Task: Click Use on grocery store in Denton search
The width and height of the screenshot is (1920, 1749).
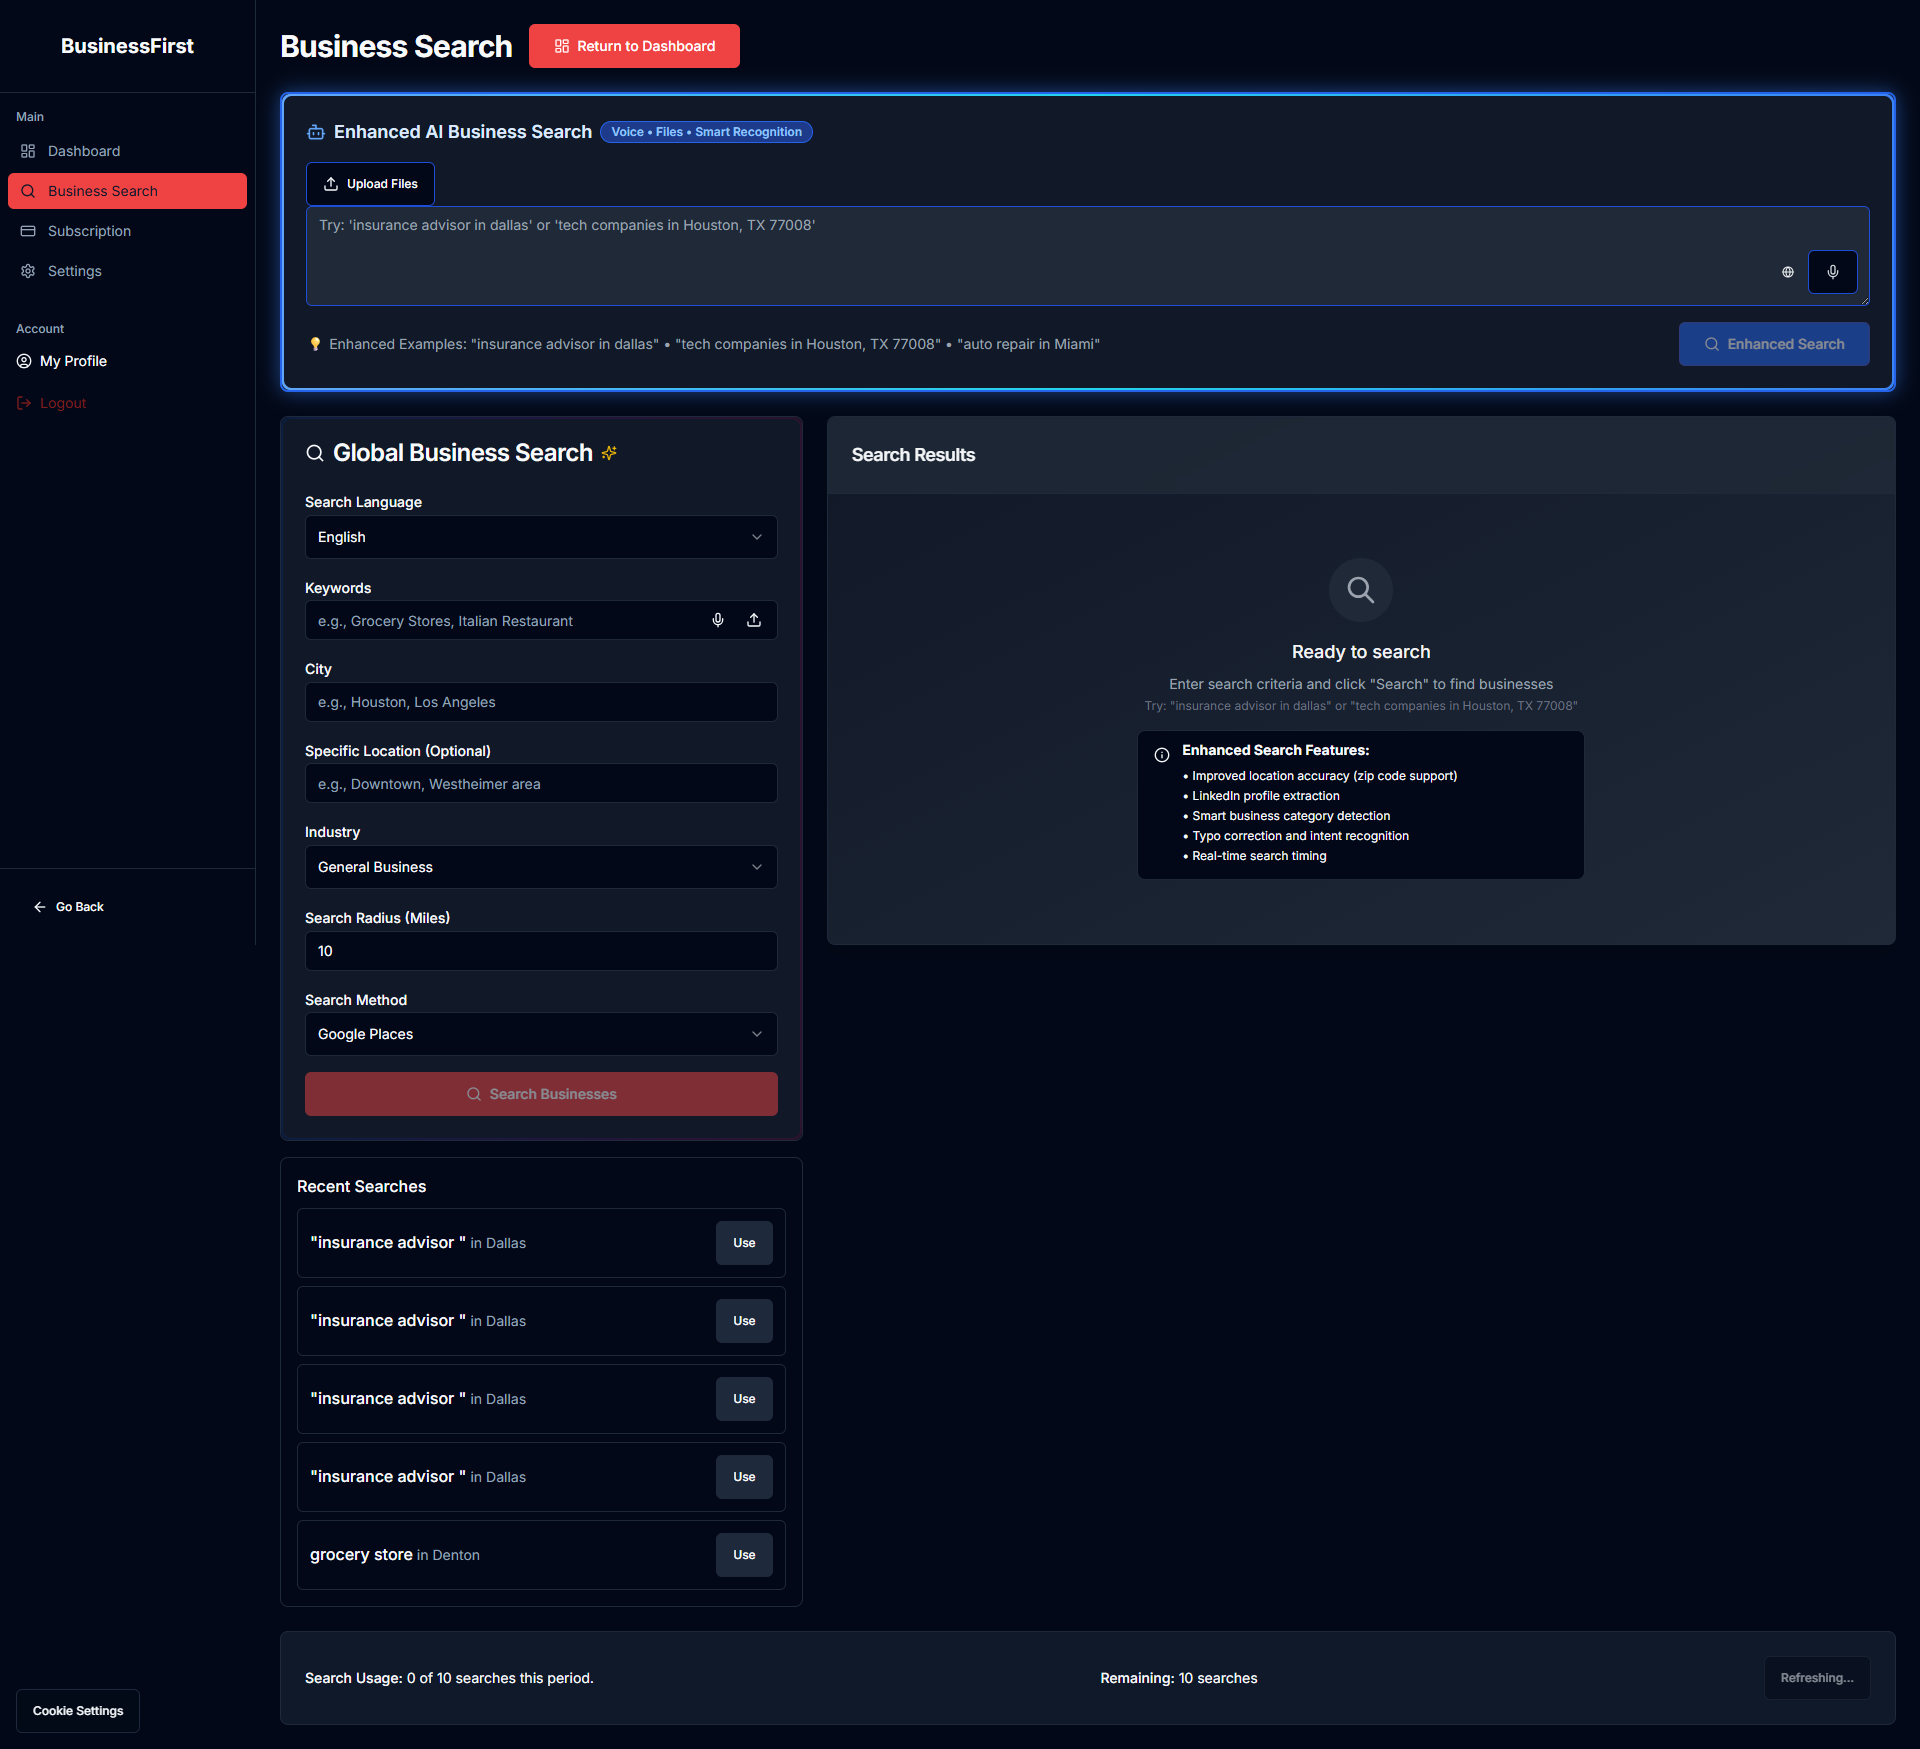Action: (744, 1555)
